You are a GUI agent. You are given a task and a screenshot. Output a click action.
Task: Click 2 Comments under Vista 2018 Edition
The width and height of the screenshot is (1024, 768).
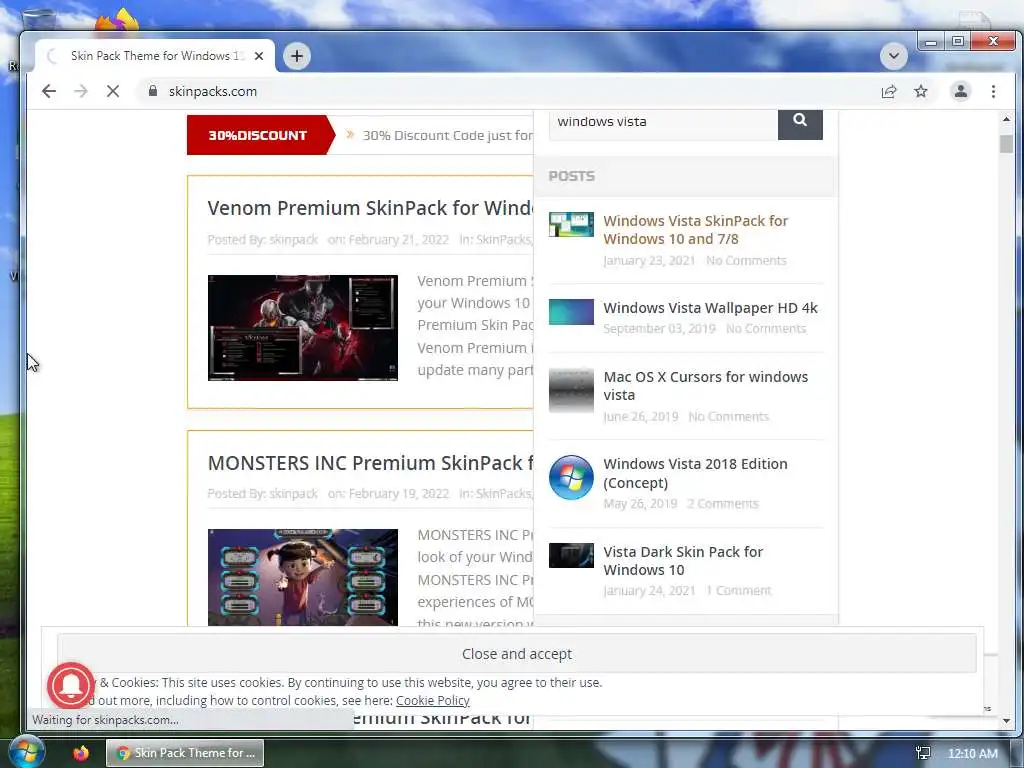(722, 504)
